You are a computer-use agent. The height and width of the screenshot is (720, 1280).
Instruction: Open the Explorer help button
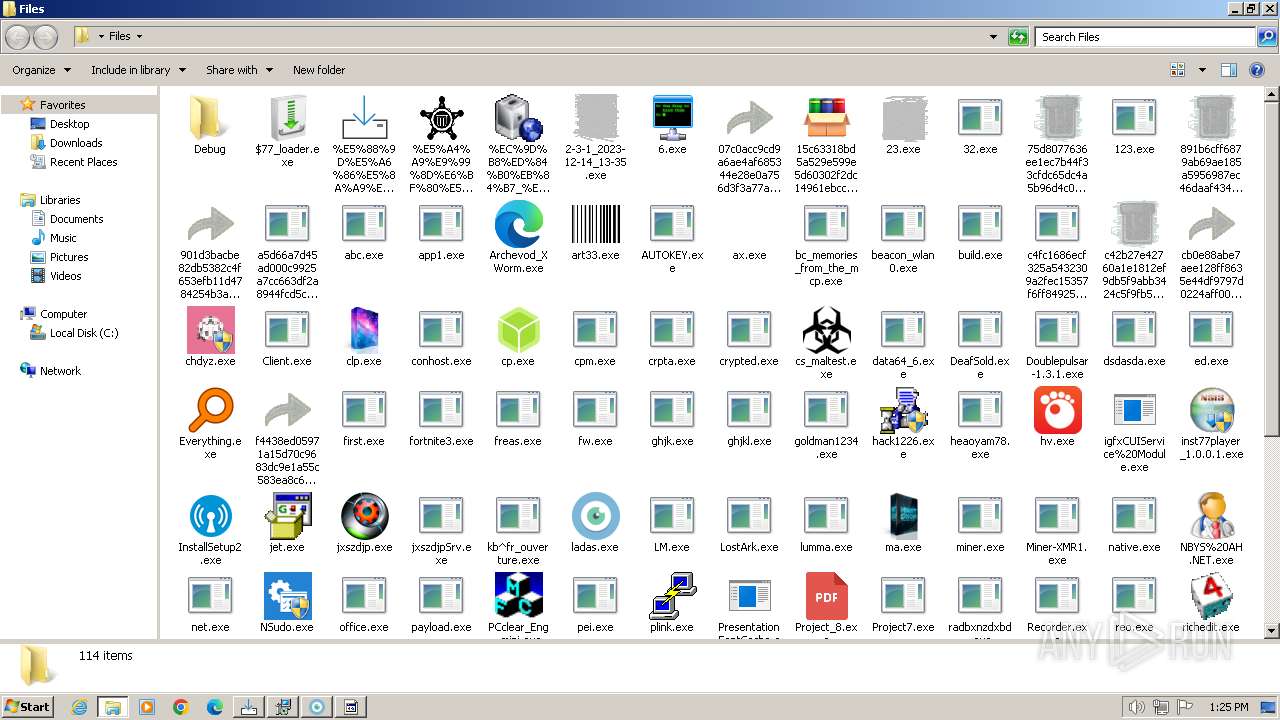click(1258, 70)
